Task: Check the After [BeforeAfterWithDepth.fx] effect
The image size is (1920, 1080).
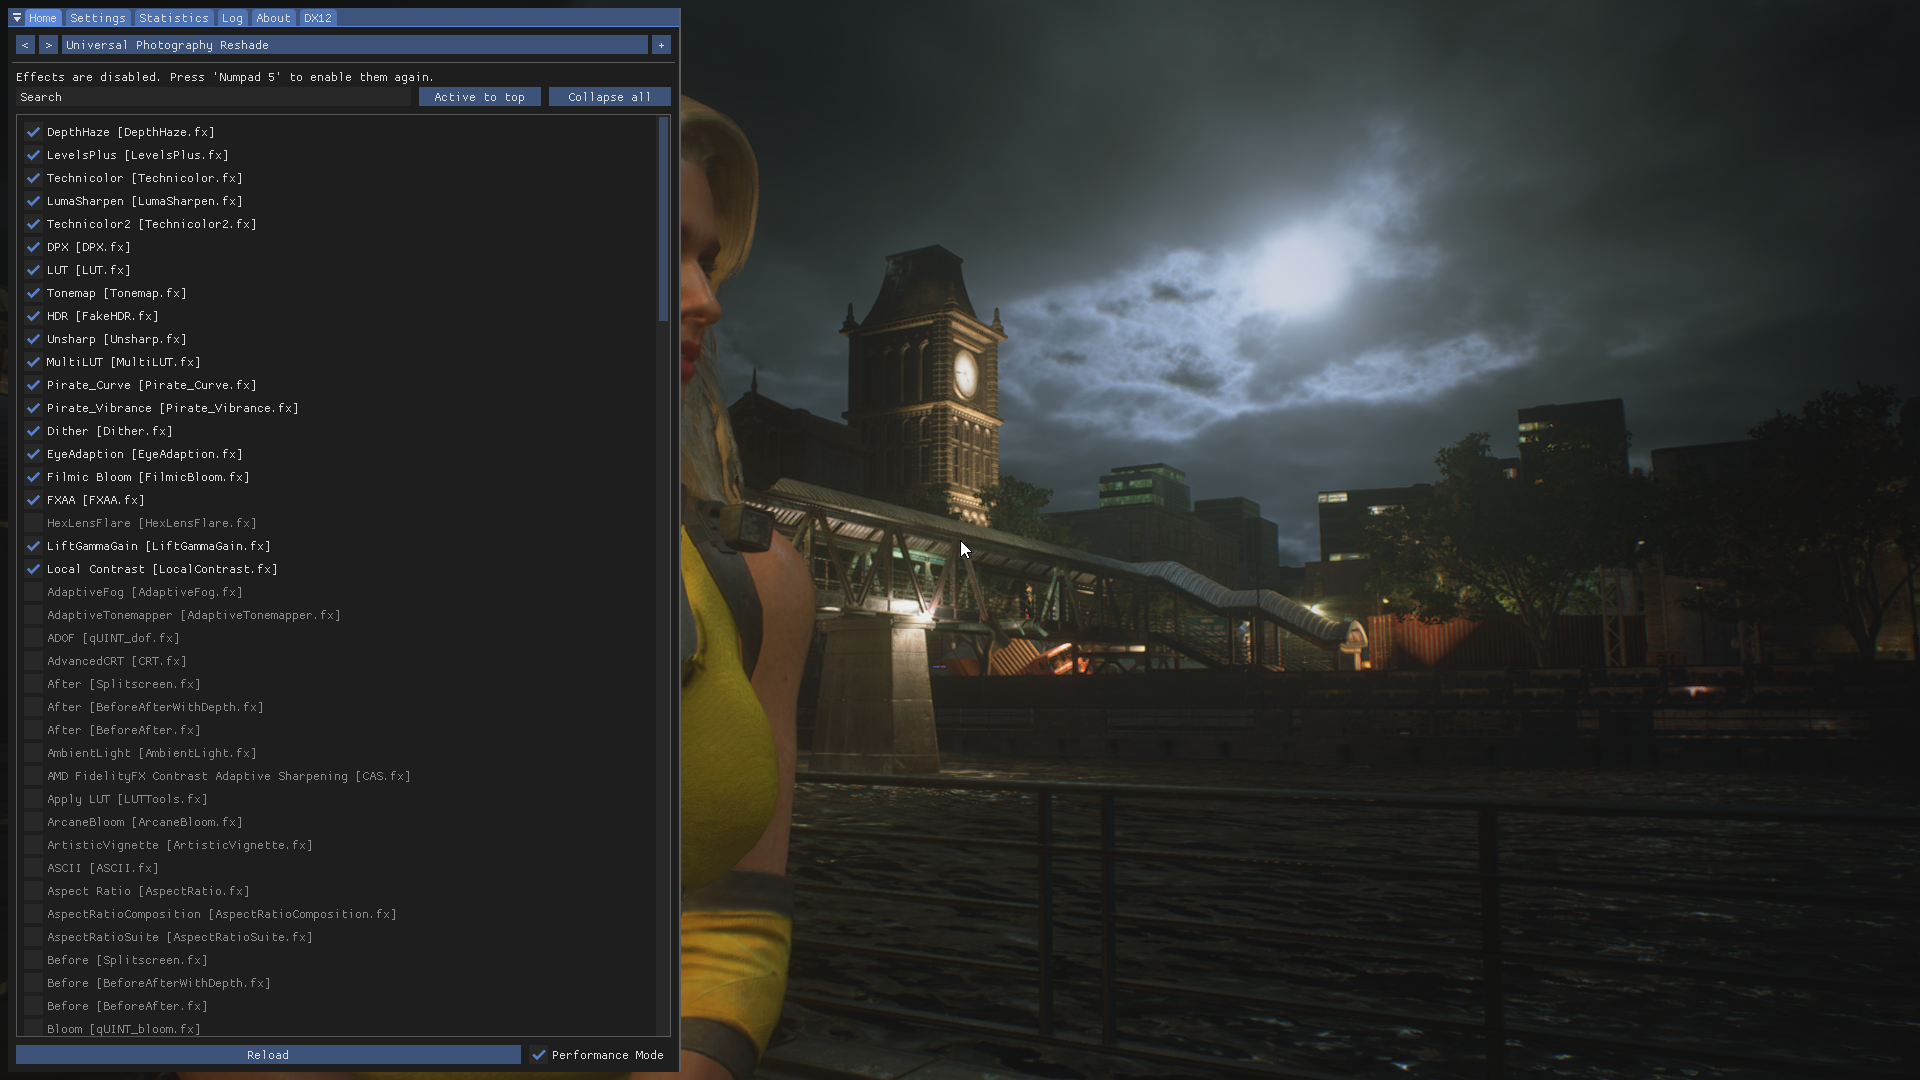Action: point(33,707)
